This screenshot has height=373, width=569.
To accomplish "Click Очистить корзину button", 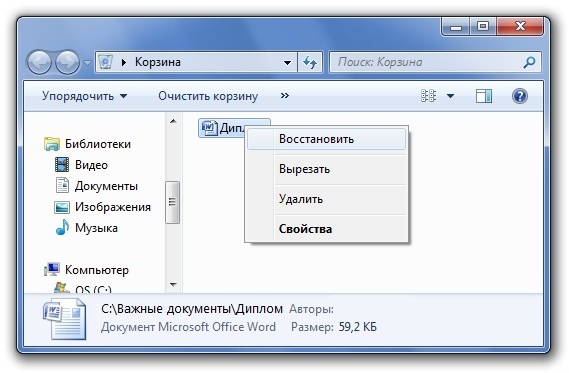I will coord(208,96).
